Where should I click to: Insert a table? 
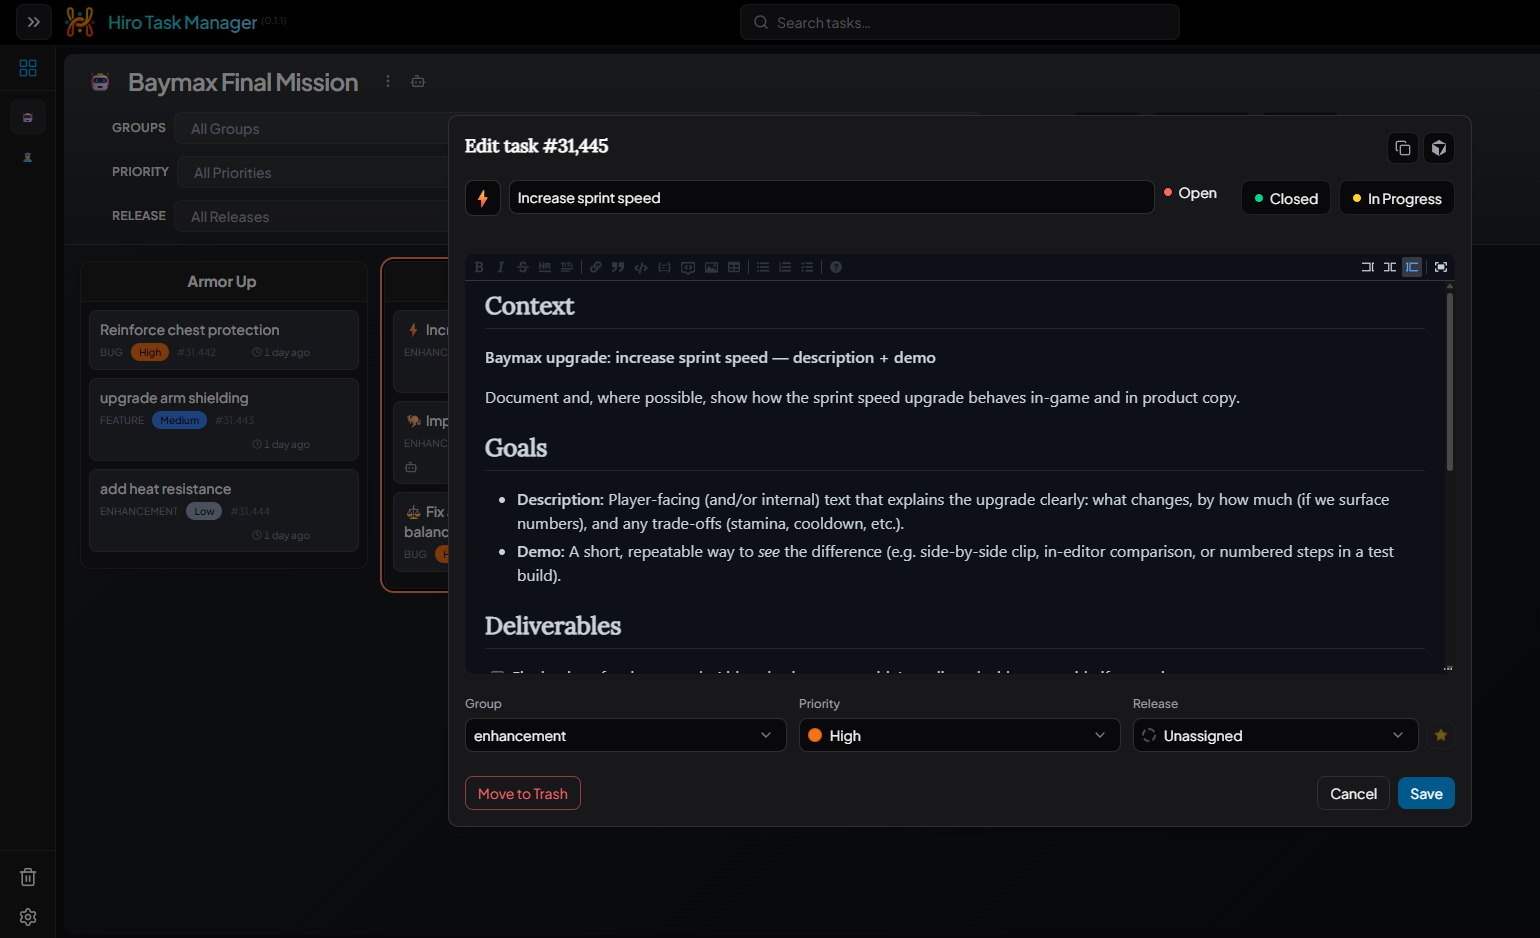[734, 267]
